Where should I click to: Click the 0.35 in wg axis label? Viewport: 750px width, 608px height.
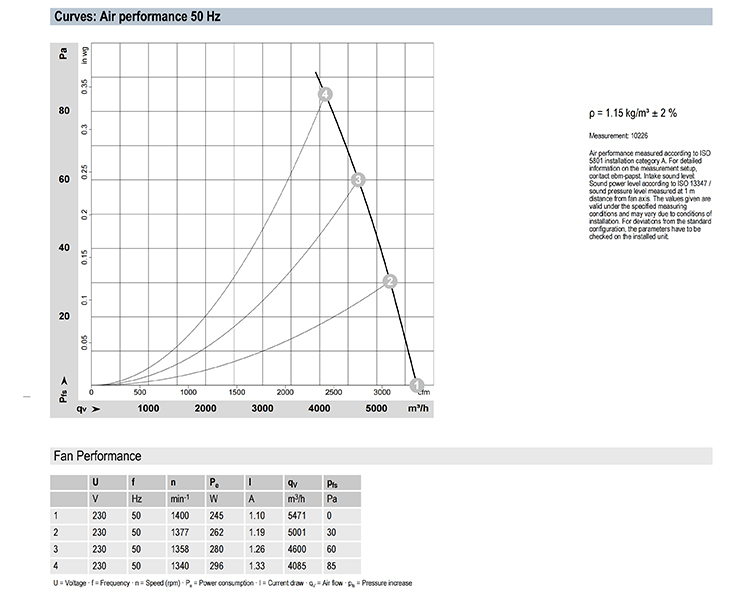point(85,87)
